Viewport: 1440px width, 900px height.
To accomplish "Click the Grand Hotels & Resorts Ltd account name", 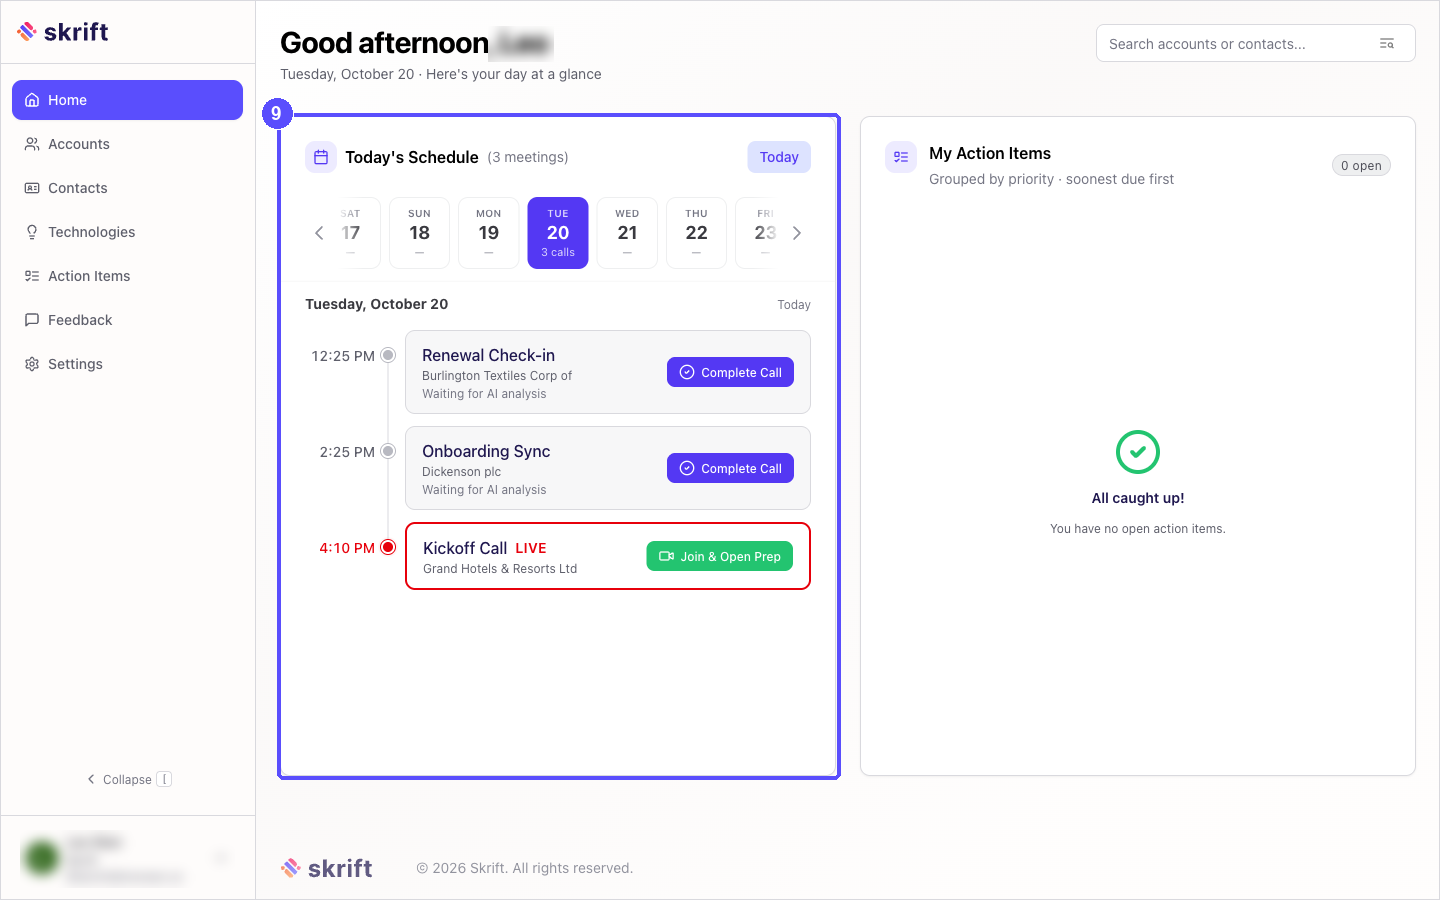I will 500,569.
